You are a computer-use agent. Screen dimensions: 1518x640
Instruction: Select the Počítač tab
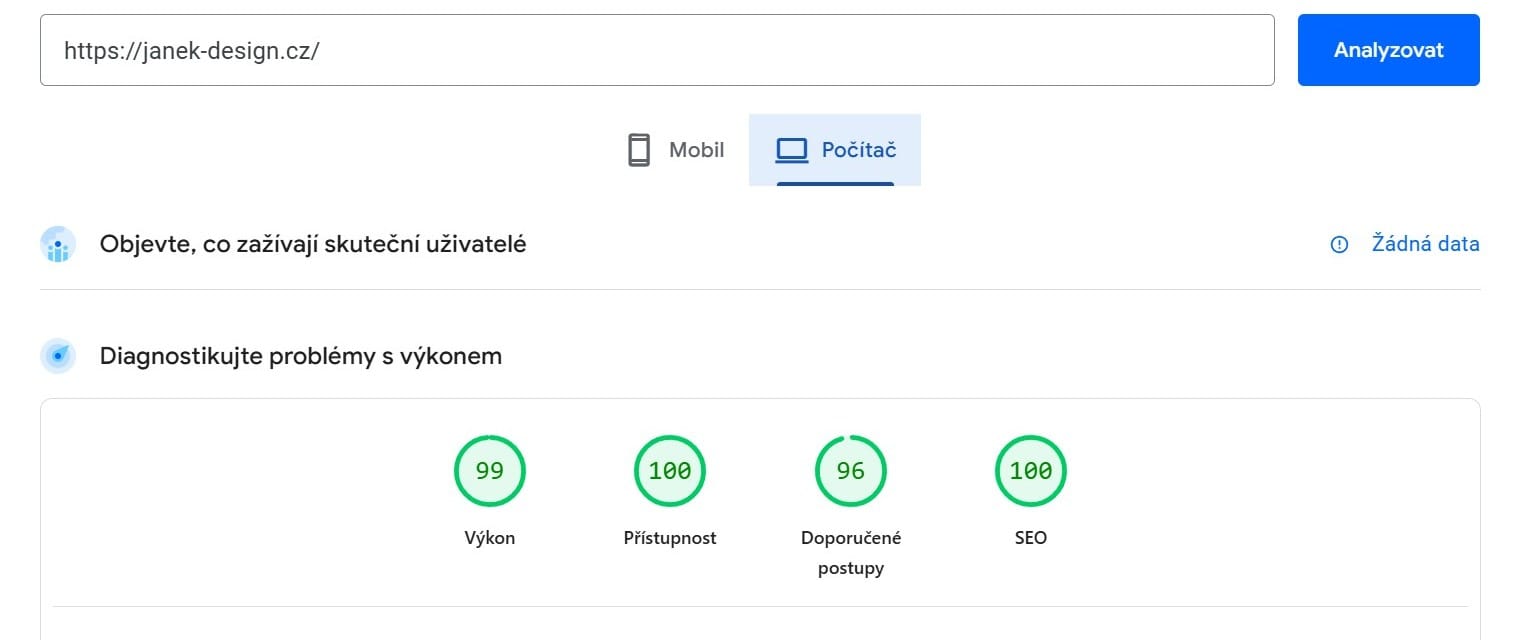coord(835,150)
